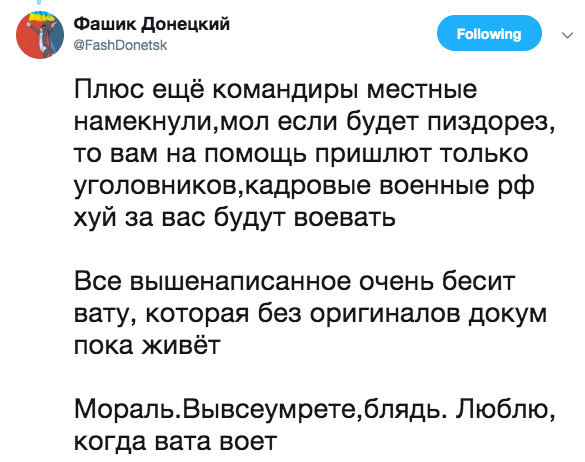
Task: Click the word оригиналов in the tweet
Action: click(385, 315)
